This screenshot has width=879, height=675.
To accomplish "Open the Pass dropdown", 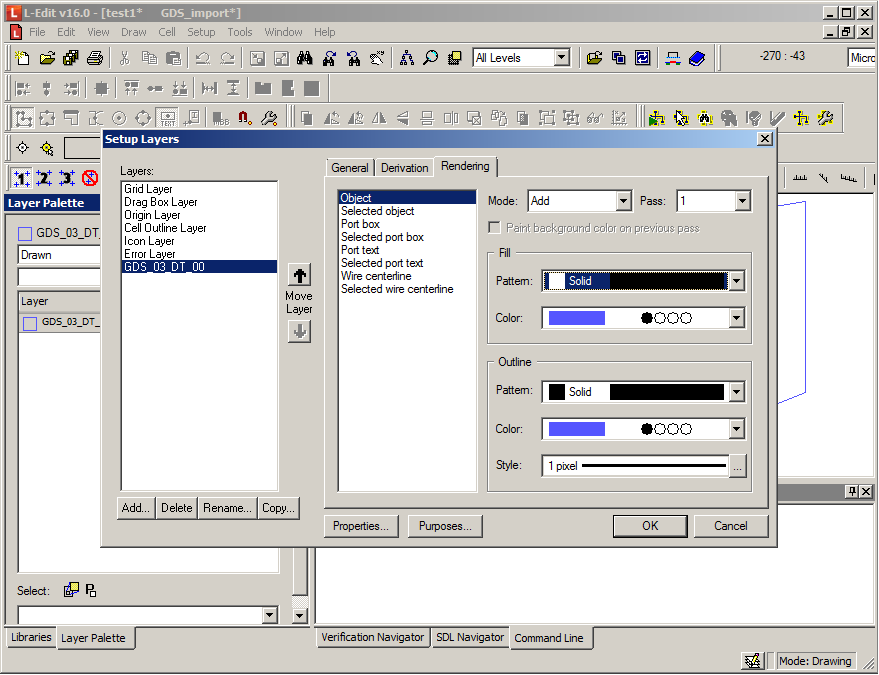I will pyautogui.click(x=741, y=201).
